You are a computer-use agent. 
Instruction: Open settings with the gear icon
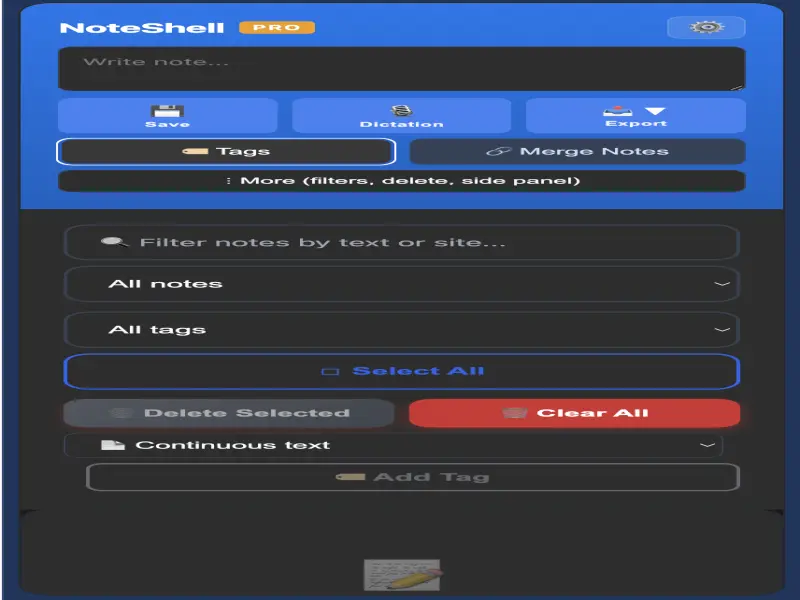(705, 27)
